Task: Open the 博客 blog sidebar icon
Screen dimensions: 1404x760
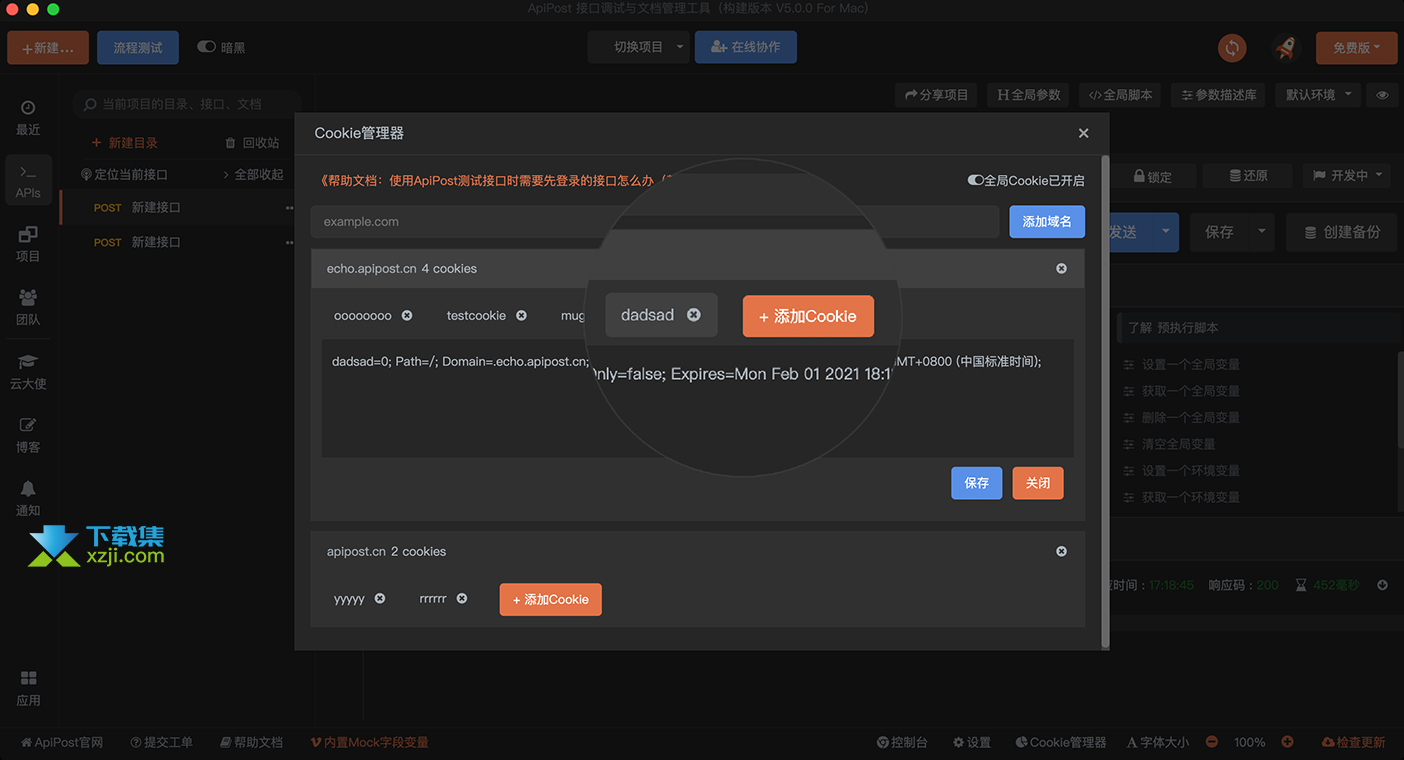Action: [28, 435]
